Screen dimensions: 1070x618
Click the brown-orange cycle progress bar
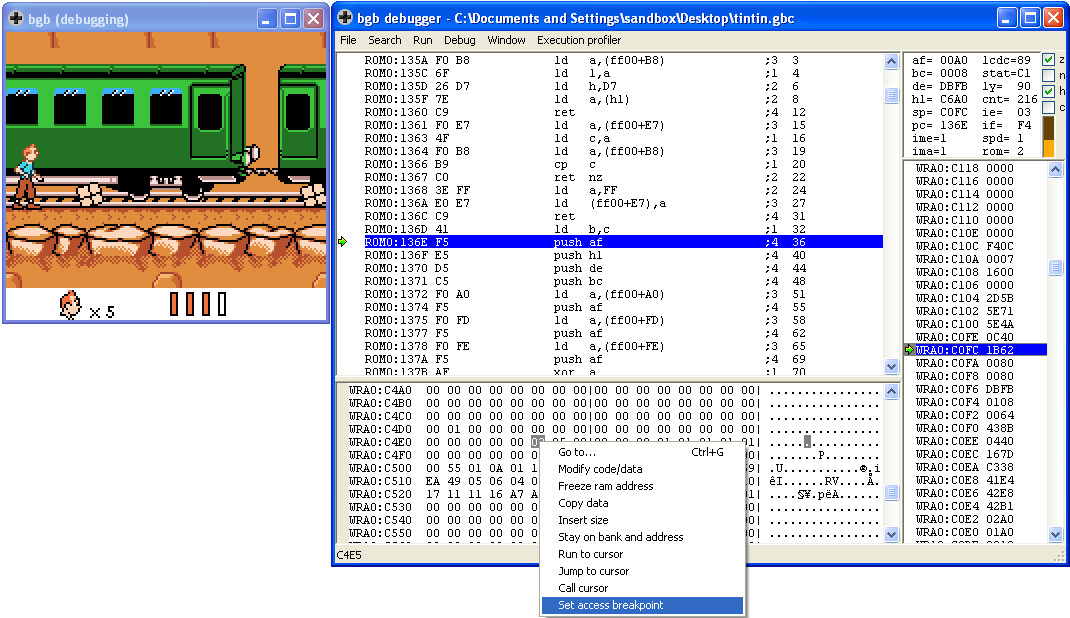[x=1048, y=136]
